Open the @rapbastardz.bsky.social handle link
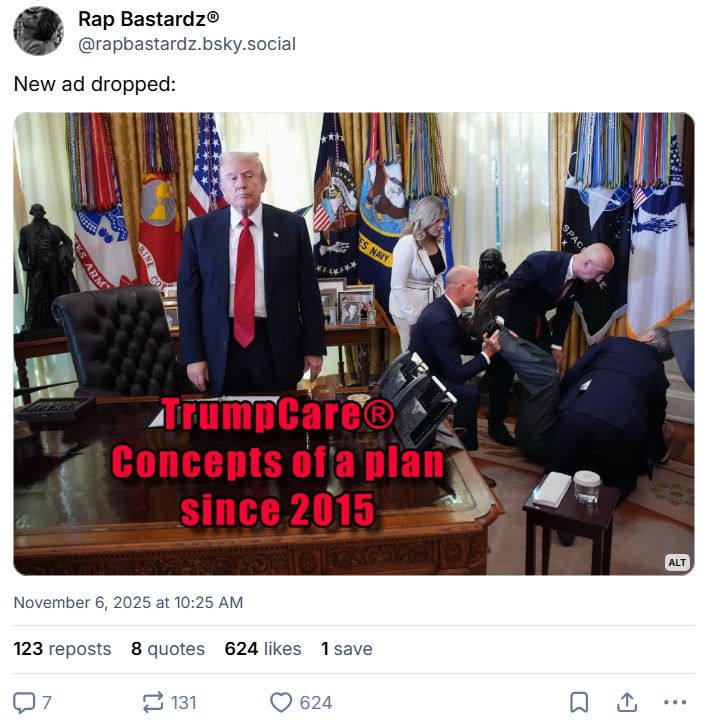This screenshot has width=713, height=728. [x=187, y=44]
